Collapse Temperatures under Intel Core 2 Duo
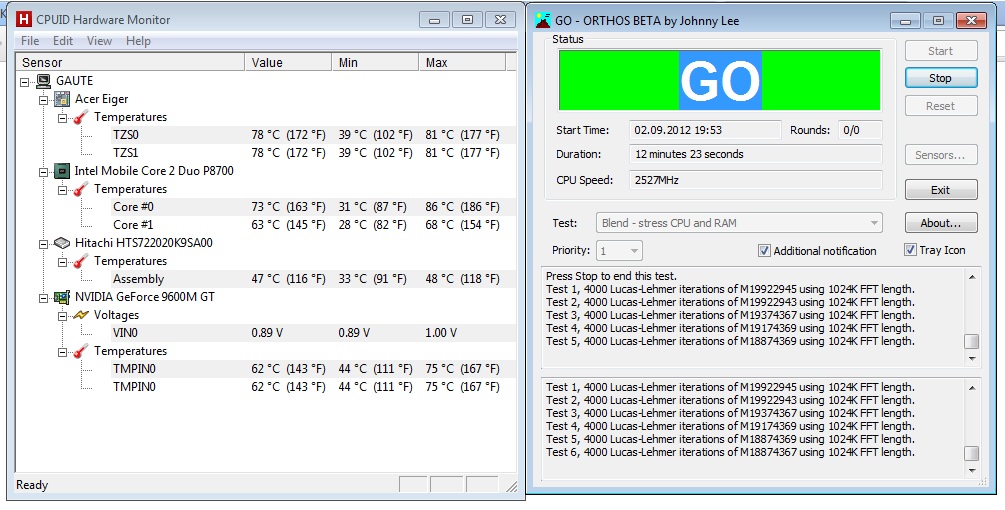 click(x=63, y=189)
